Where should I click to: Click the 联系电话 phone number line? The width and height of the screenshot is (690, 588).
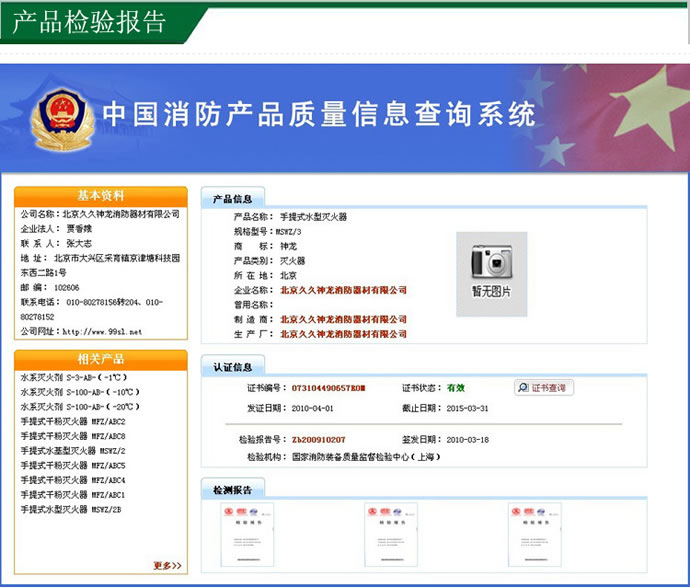coord(92,309)
